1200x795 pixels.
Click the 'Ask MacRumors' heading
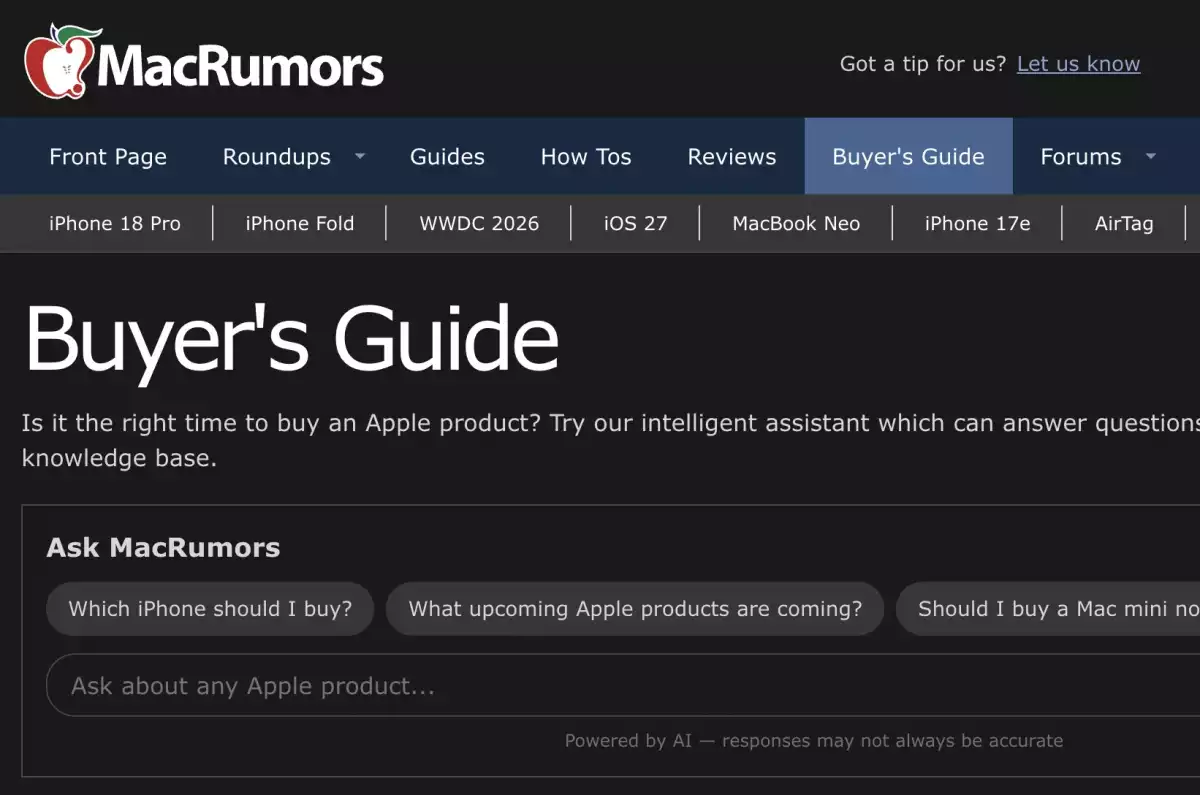coord(163,548)
